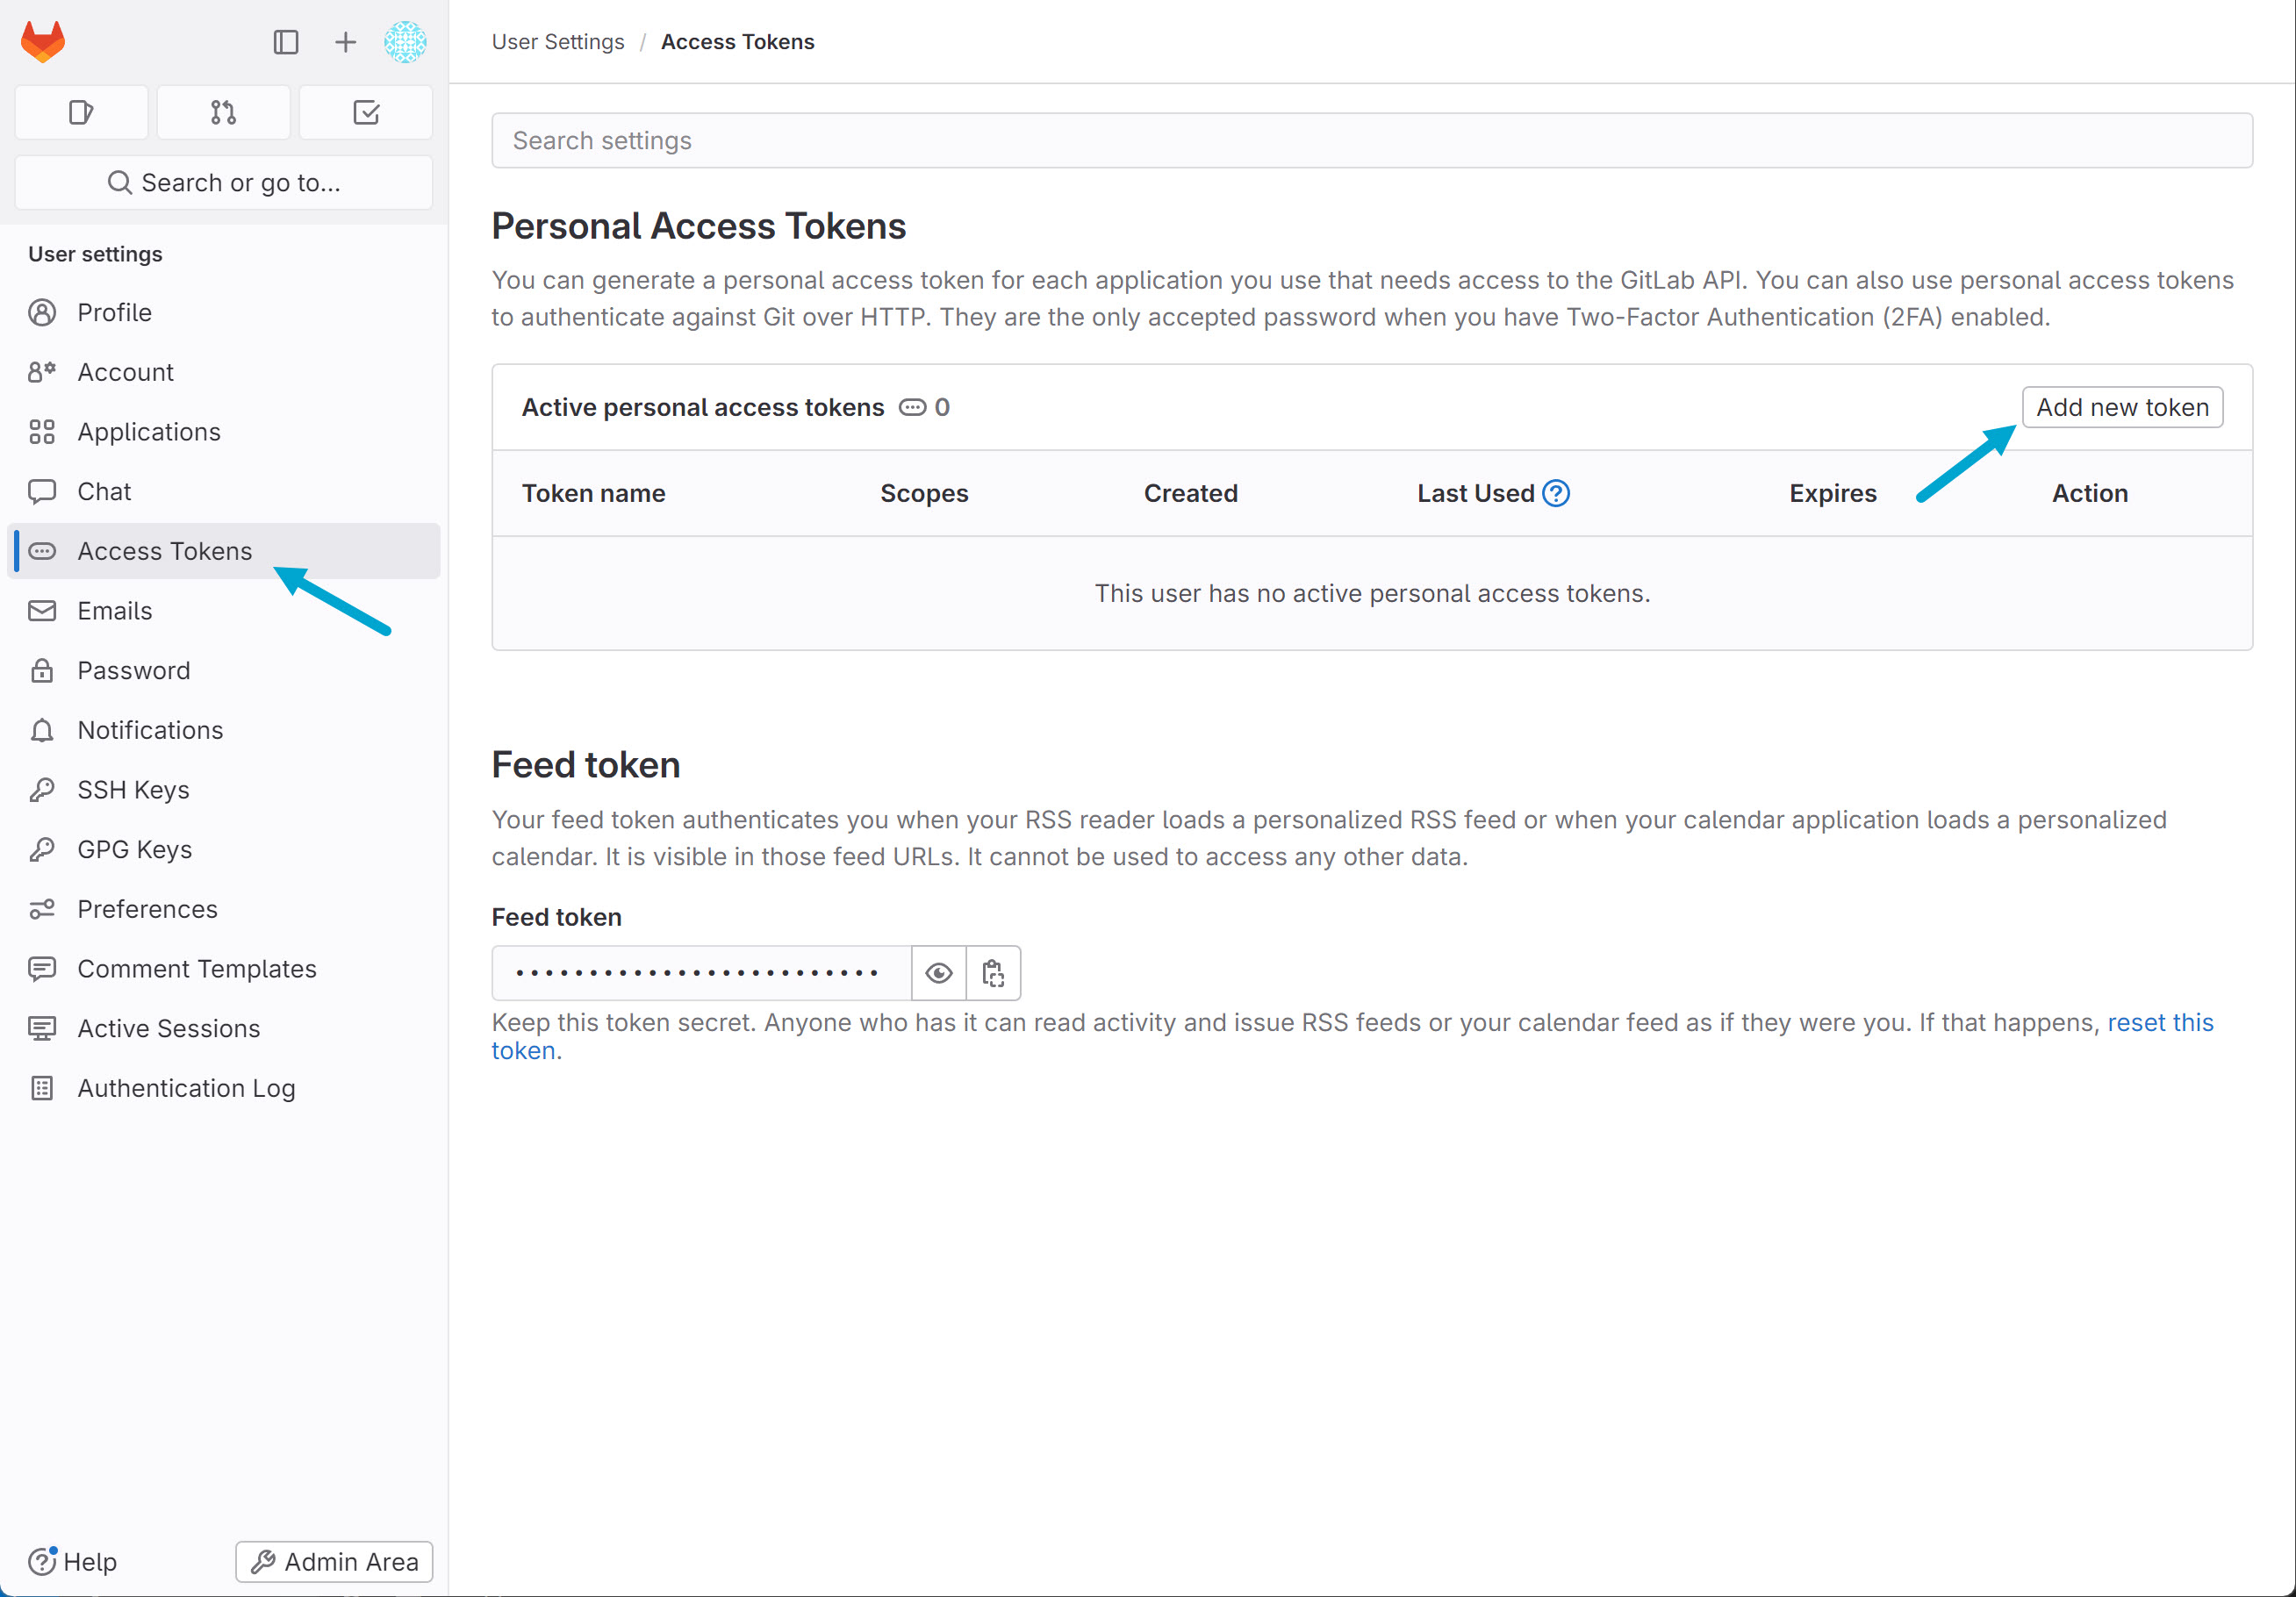Click Search or go to box

coord(224,183)
